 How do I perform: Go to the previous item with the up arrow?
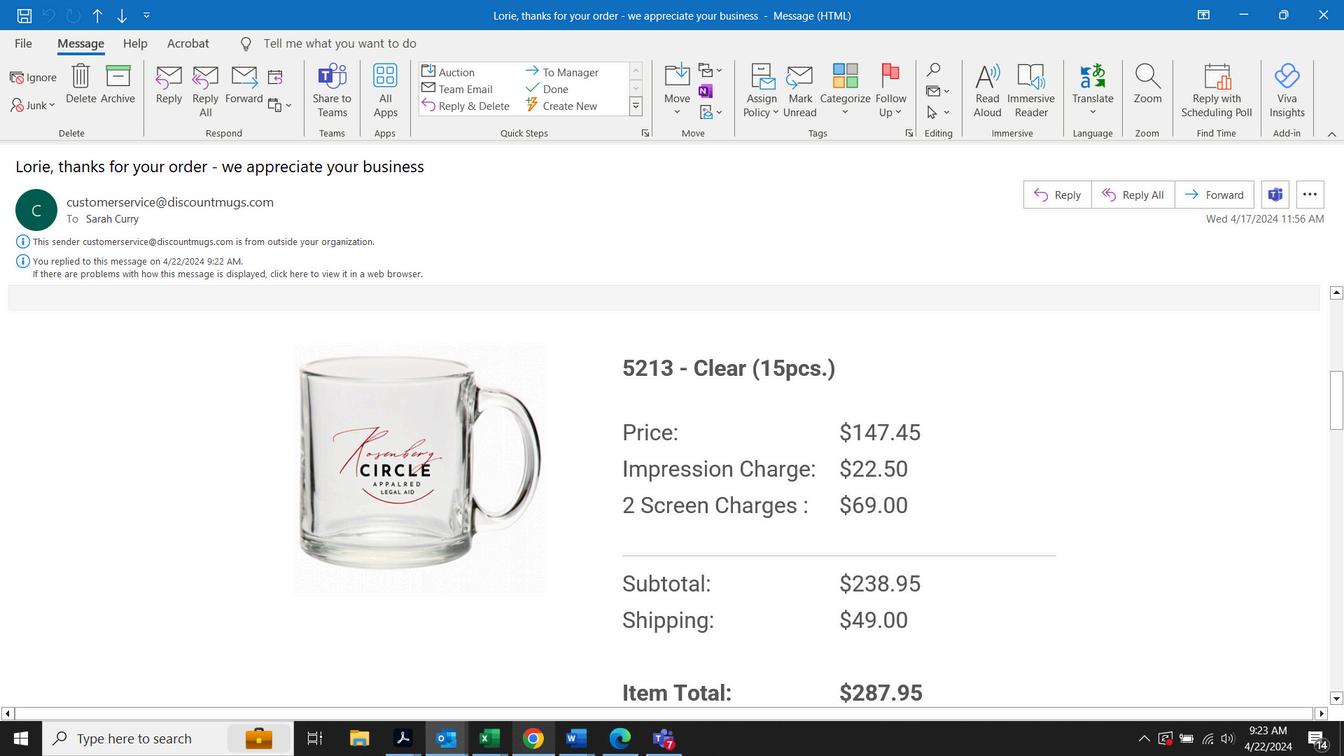tap(98, 15)
